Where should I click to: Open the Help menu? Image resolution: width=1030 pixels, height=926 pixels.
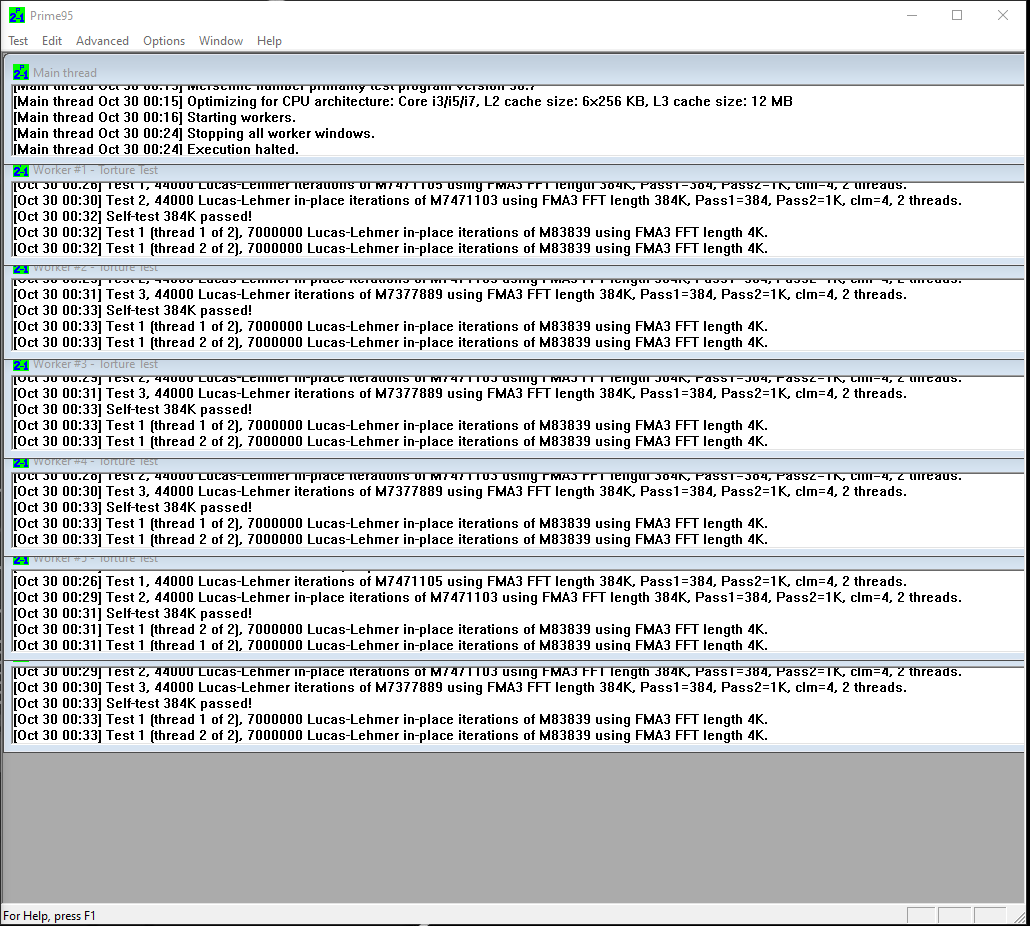tap(269, 41)
